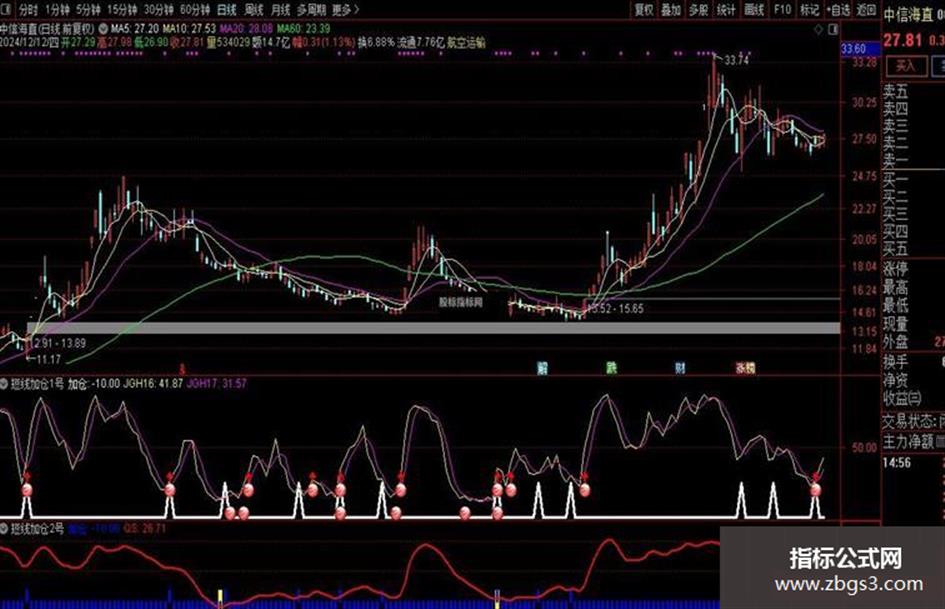Select the 1分钟 period tab
This screenshot has height=609, width=945.
pyautogui.click(x=57, y=10)
